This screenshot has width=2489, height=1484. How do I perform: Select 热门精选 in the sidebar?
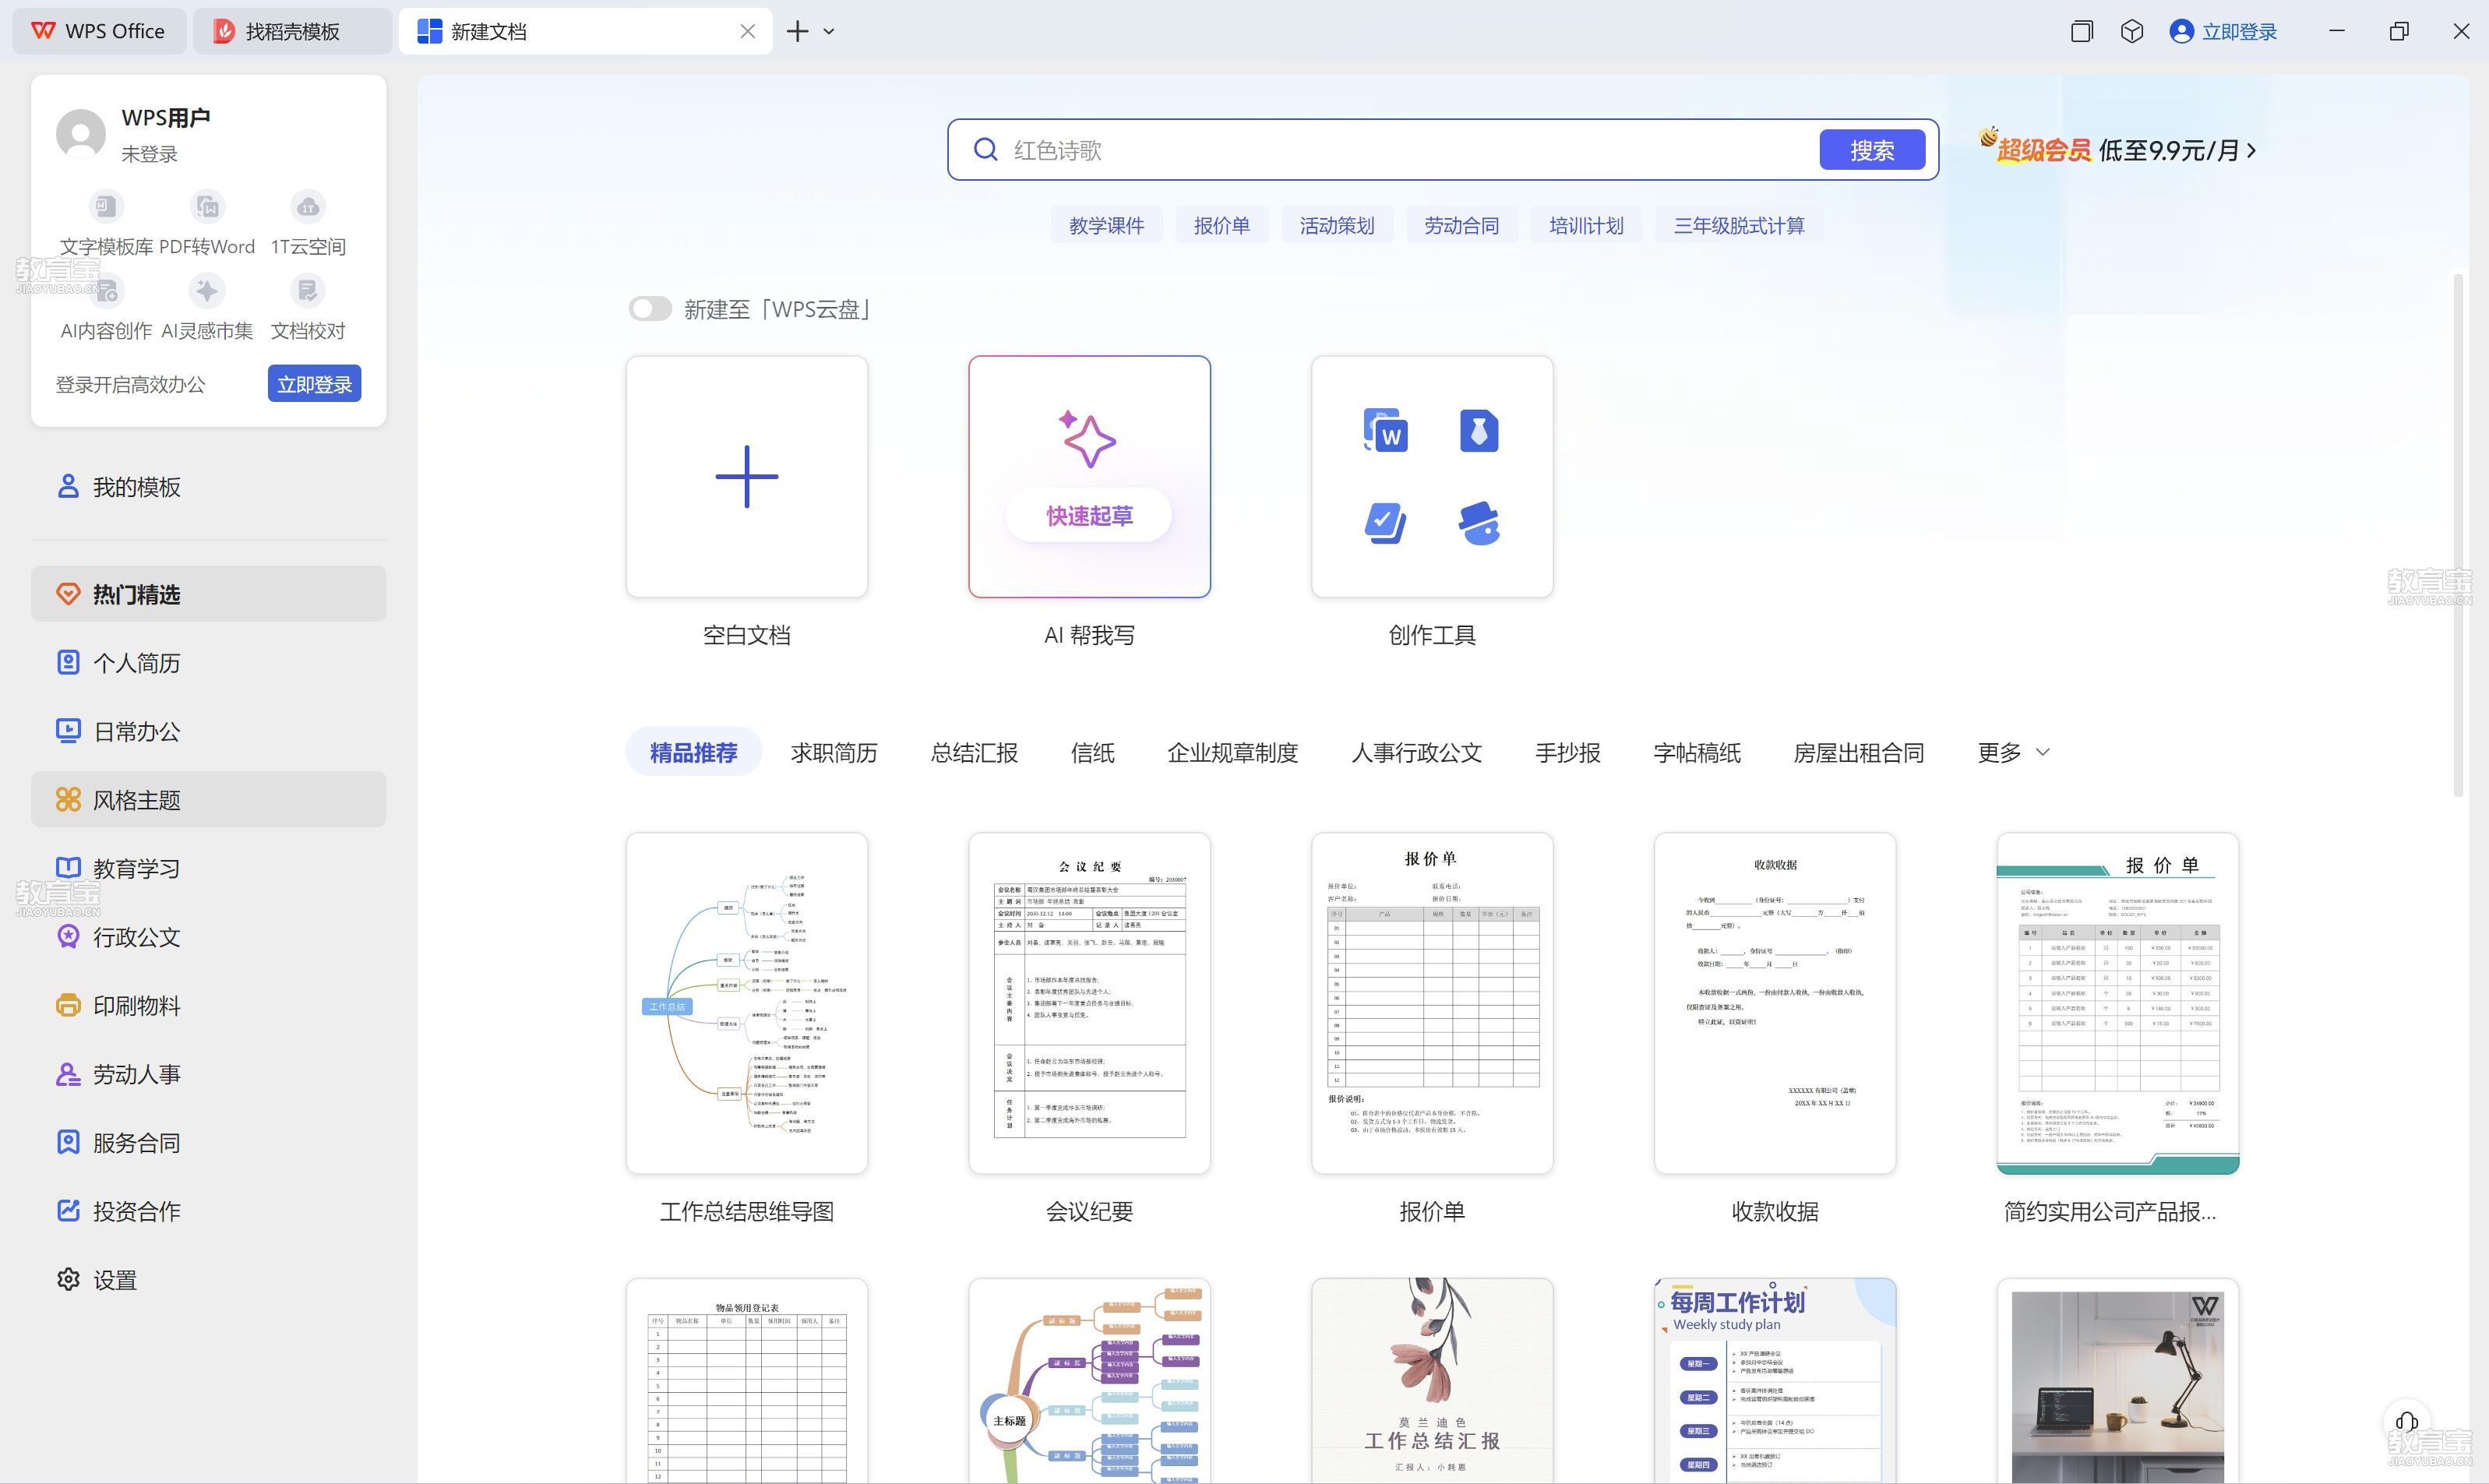[208, 594]
